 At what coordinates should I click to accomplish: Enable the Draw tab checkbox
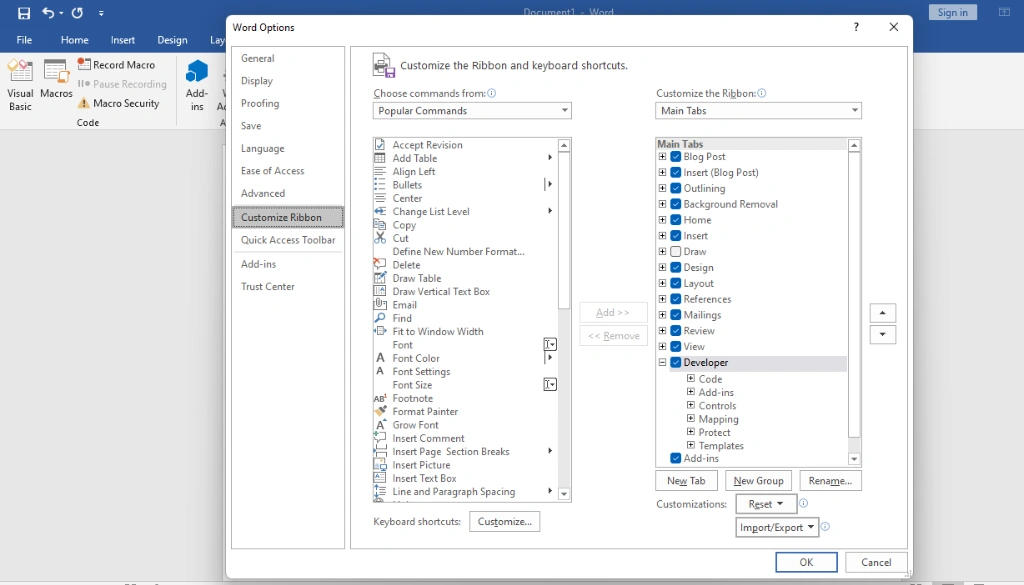tap(676, 251)
